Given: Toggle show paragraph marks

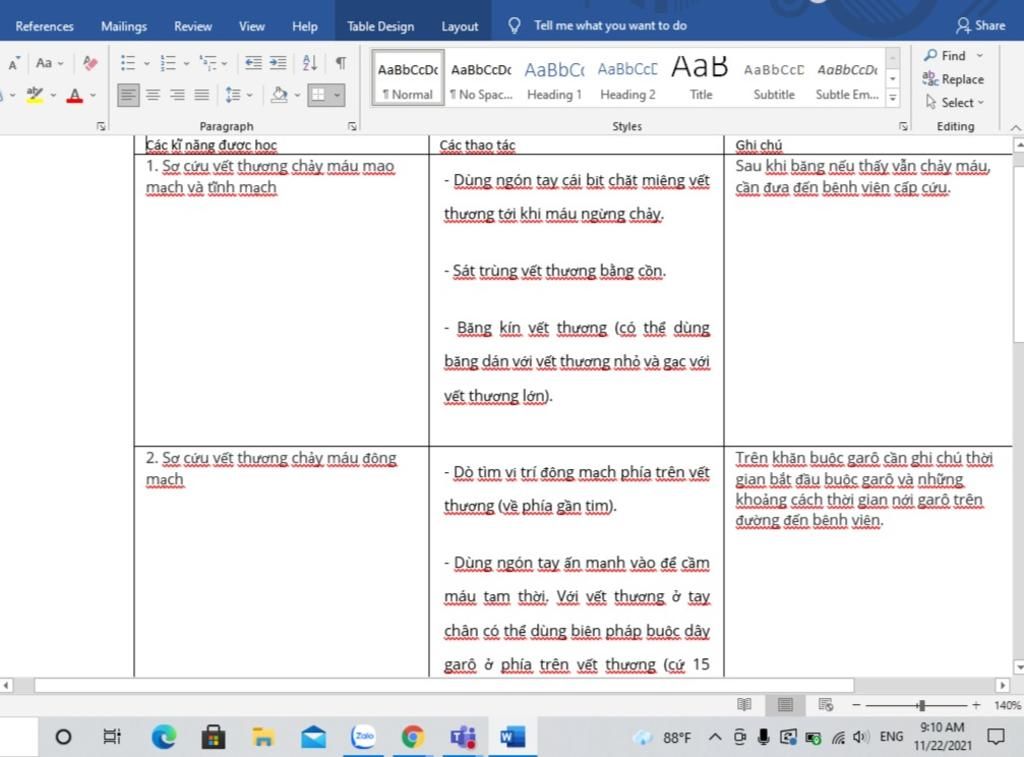Looking at the screenshot, I should pyautogui.click(x=340, y=63).
